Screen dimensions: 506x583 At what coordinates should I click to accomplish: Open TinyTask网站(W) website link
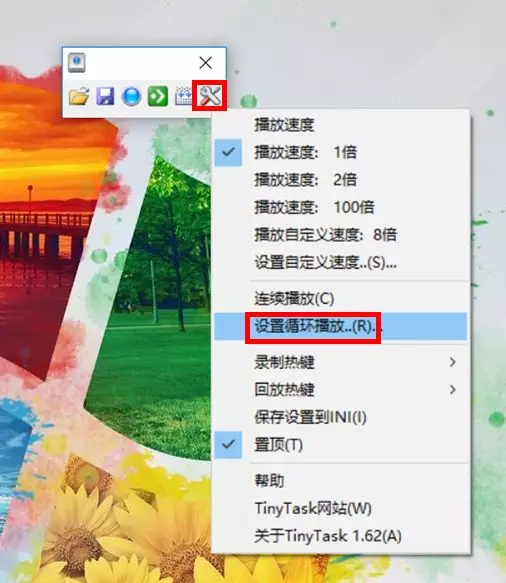click(x=341, y=508)
